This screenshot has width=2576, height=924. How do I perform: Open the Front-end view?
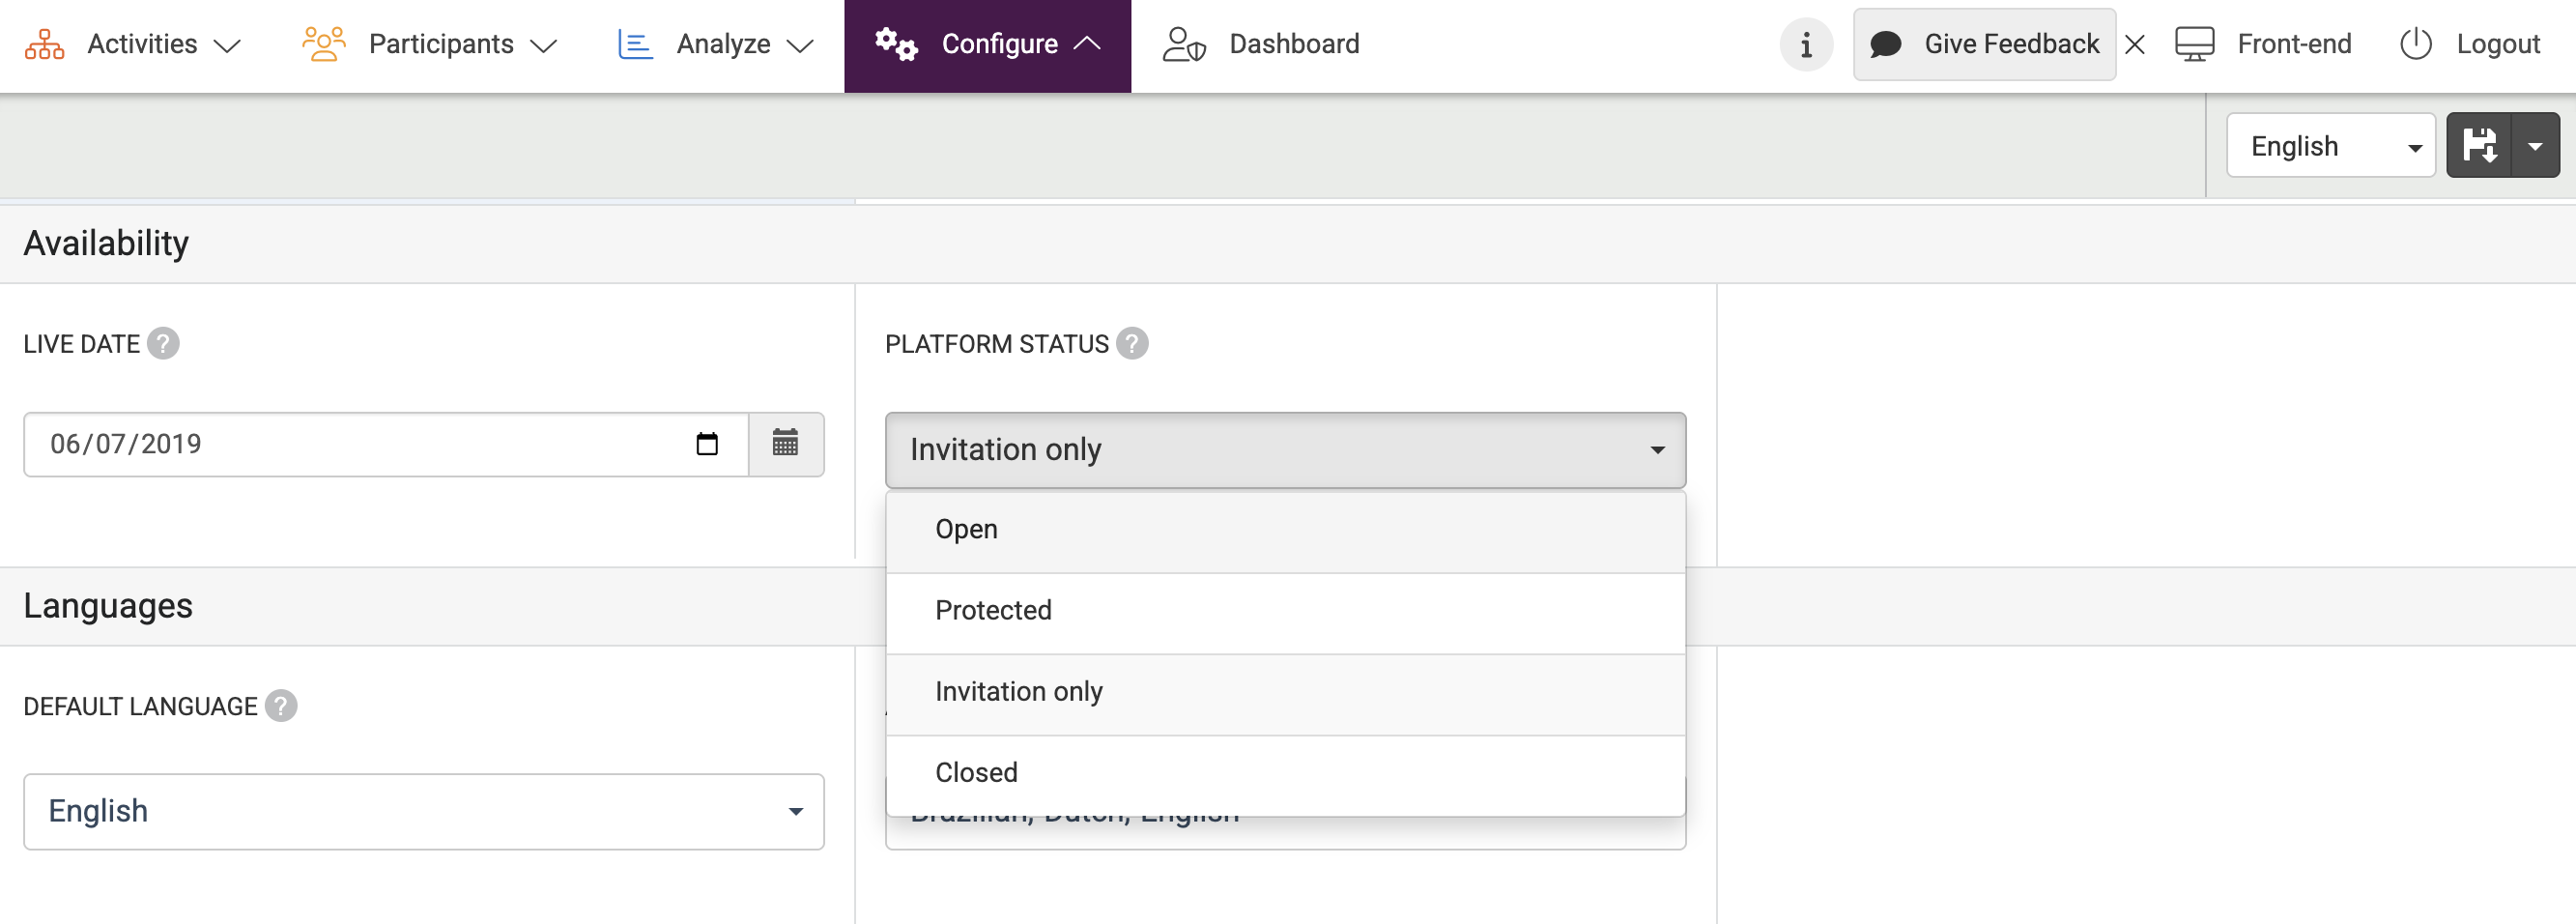[x=2264, y=45]
